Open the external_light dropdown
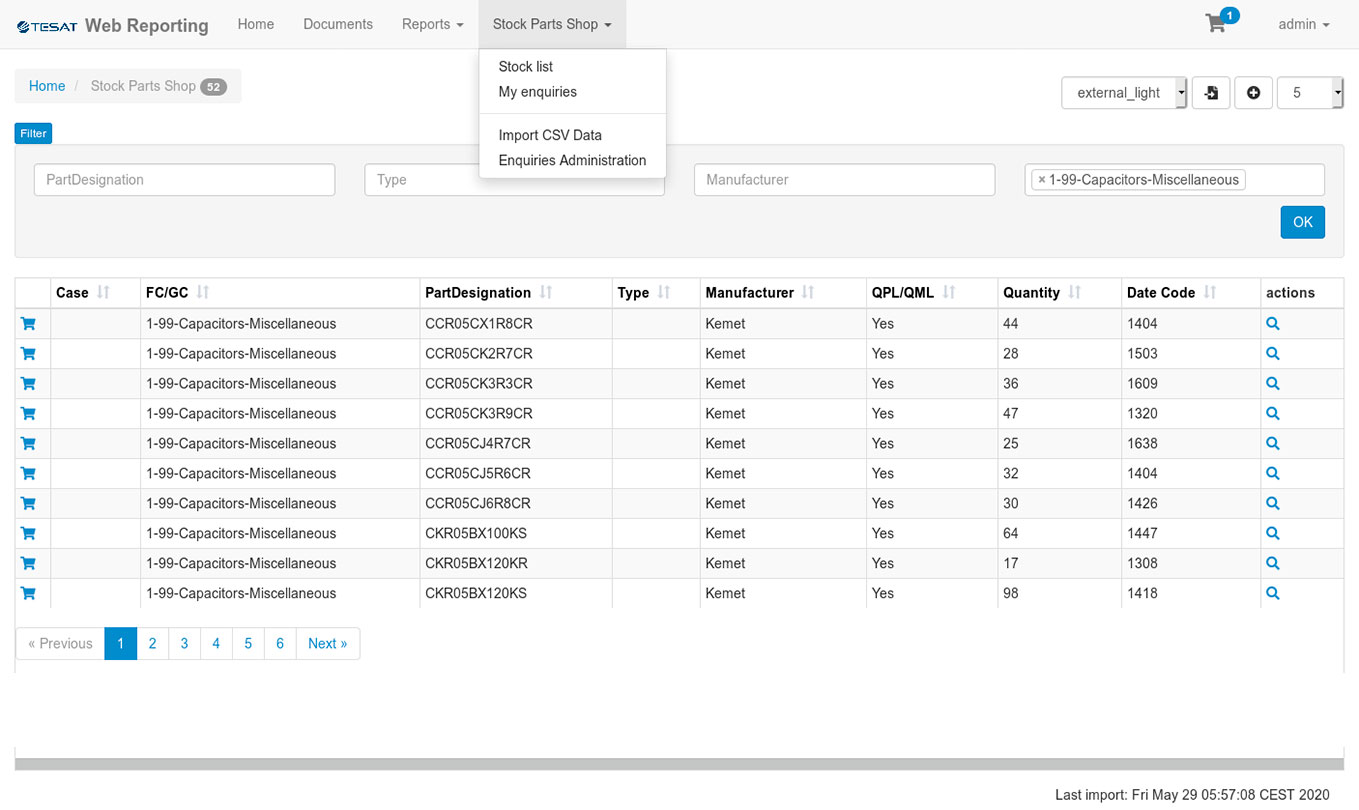This screenshot has height=810, width=1359. (x=1124, y=93)
